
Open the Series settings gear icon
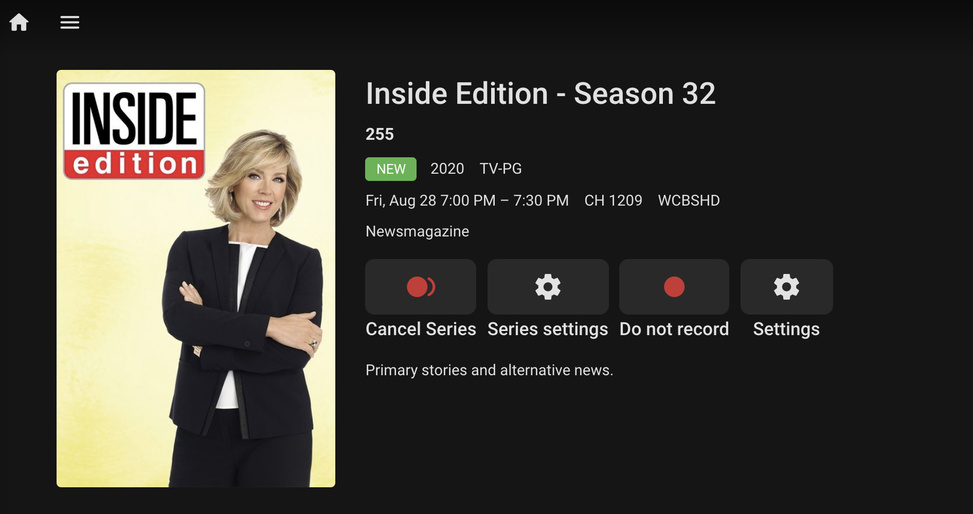click(x=548, y=287)
